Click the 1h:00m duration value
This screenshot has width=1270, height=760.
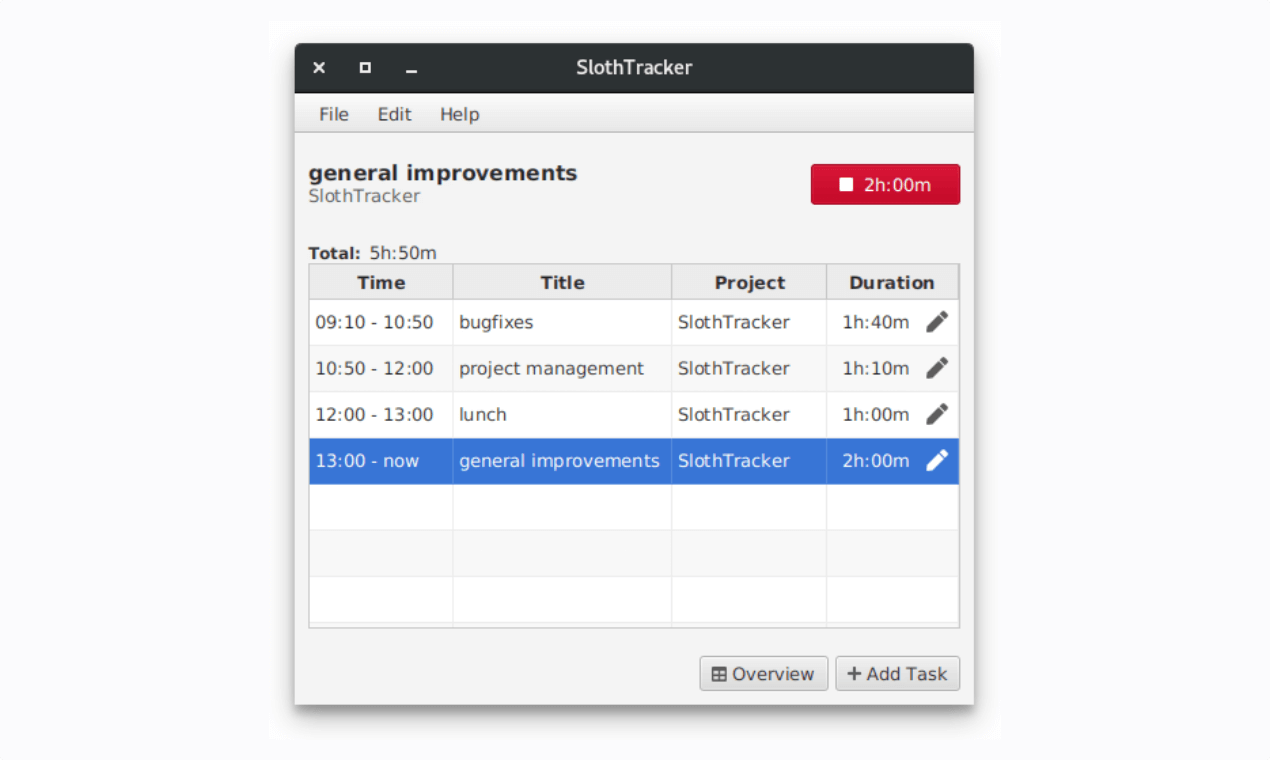876,414
